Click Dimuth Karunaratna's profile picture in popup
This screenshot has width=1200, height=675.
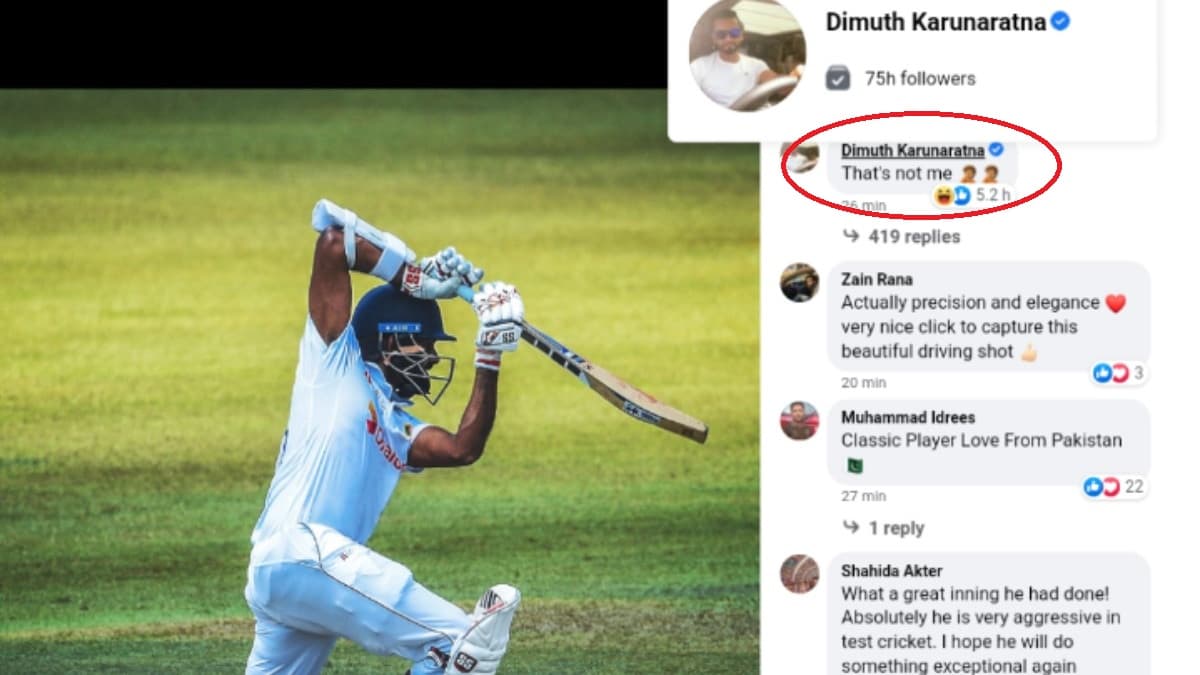pyautogui.click(x=747, y=54)
